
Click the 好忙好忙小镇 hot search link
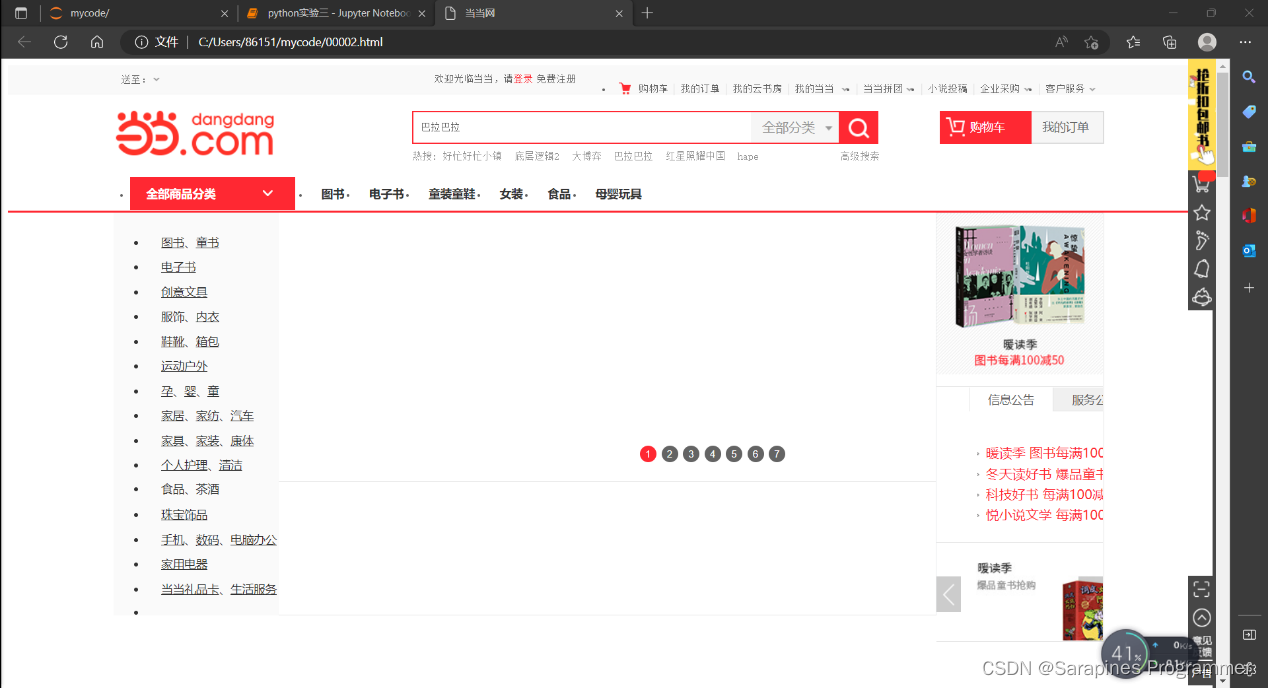pyautogui.click(x=472, y=156)
